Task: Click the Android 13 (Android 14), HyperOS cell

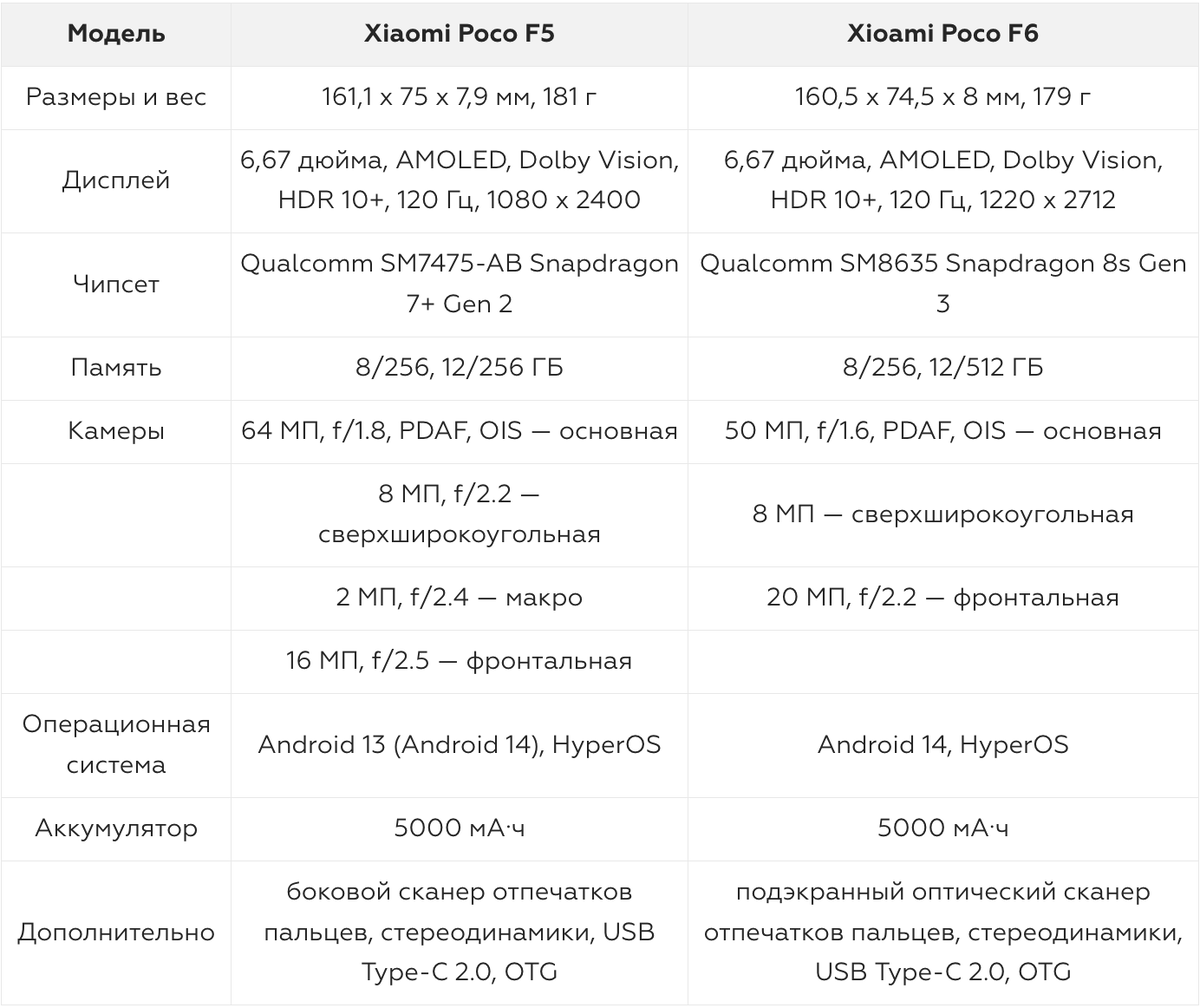Action: tap(459, 745)
